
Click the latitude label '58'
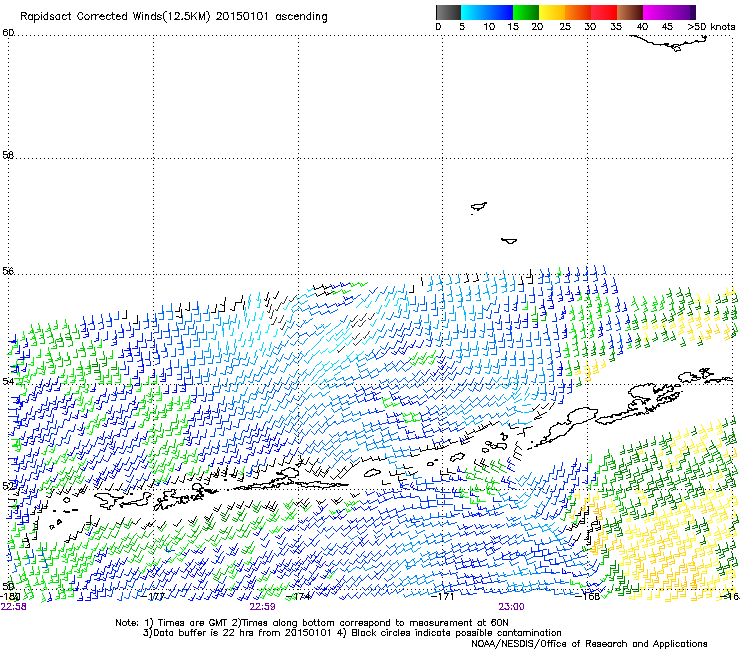coord(8,155)
